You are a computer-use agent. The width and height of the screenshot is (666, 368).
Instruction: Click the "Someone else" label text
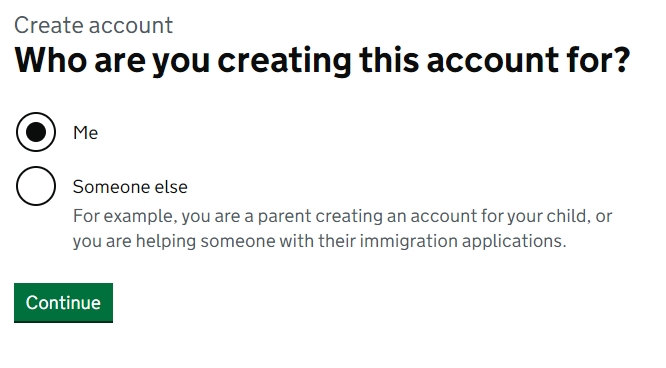130,187
